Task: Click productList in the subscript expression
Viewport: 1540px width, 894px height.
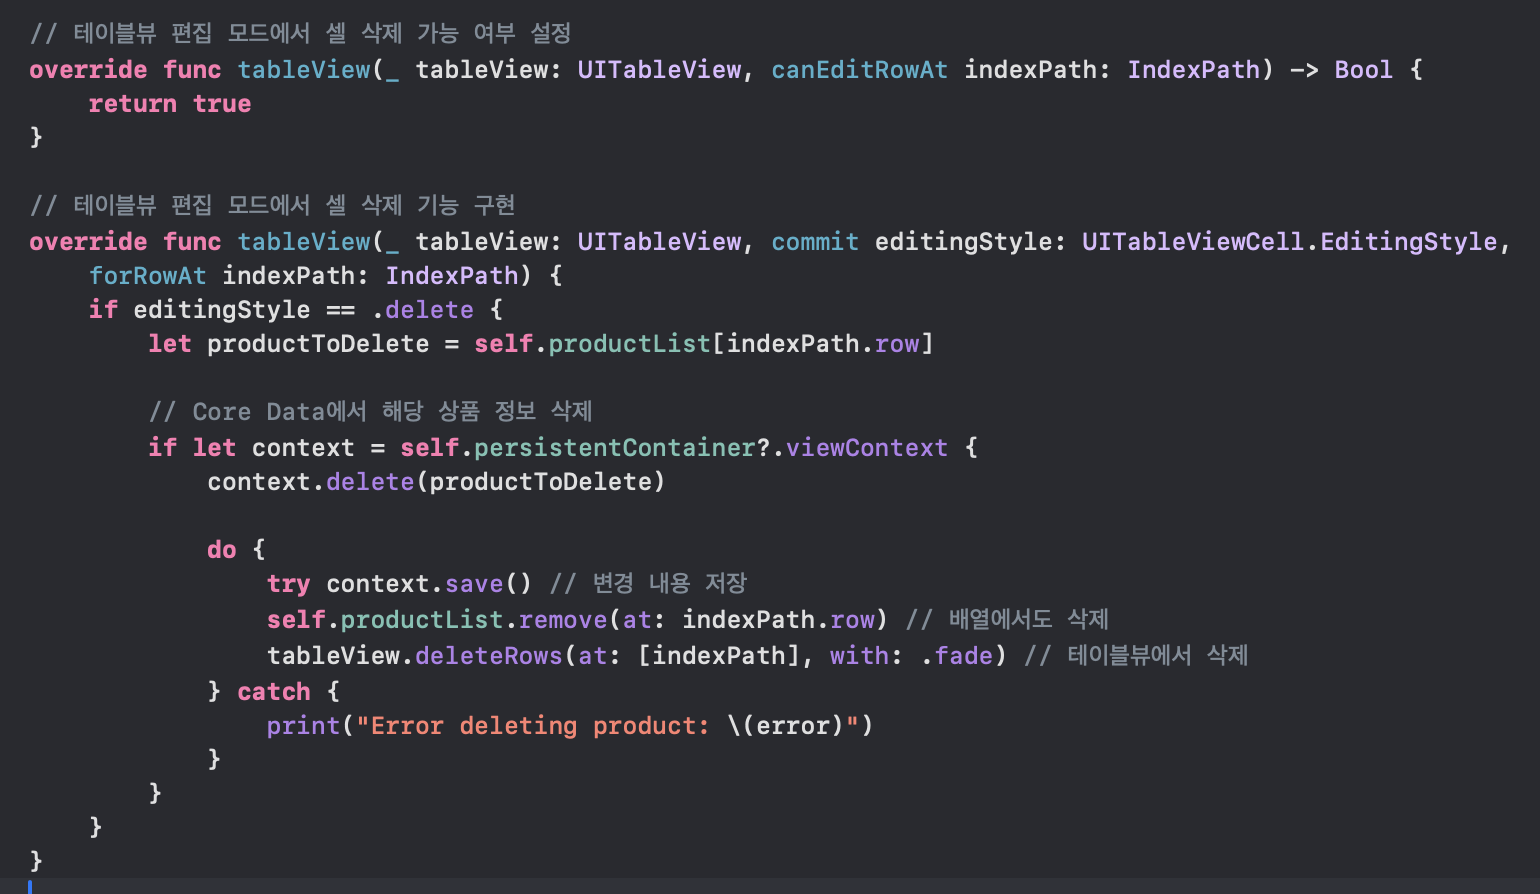Action: [x=629, y=344]
